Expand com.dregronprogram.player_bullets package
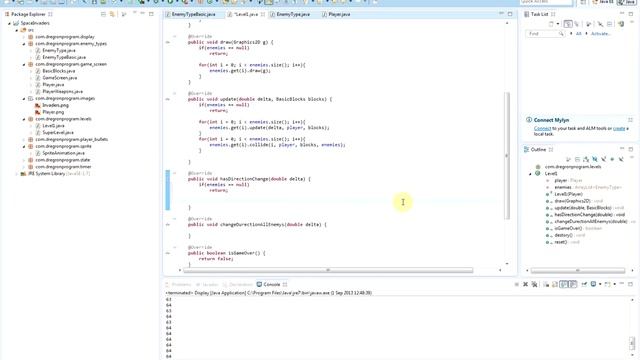This screenshot has height=360, width=640. (24, 140)
